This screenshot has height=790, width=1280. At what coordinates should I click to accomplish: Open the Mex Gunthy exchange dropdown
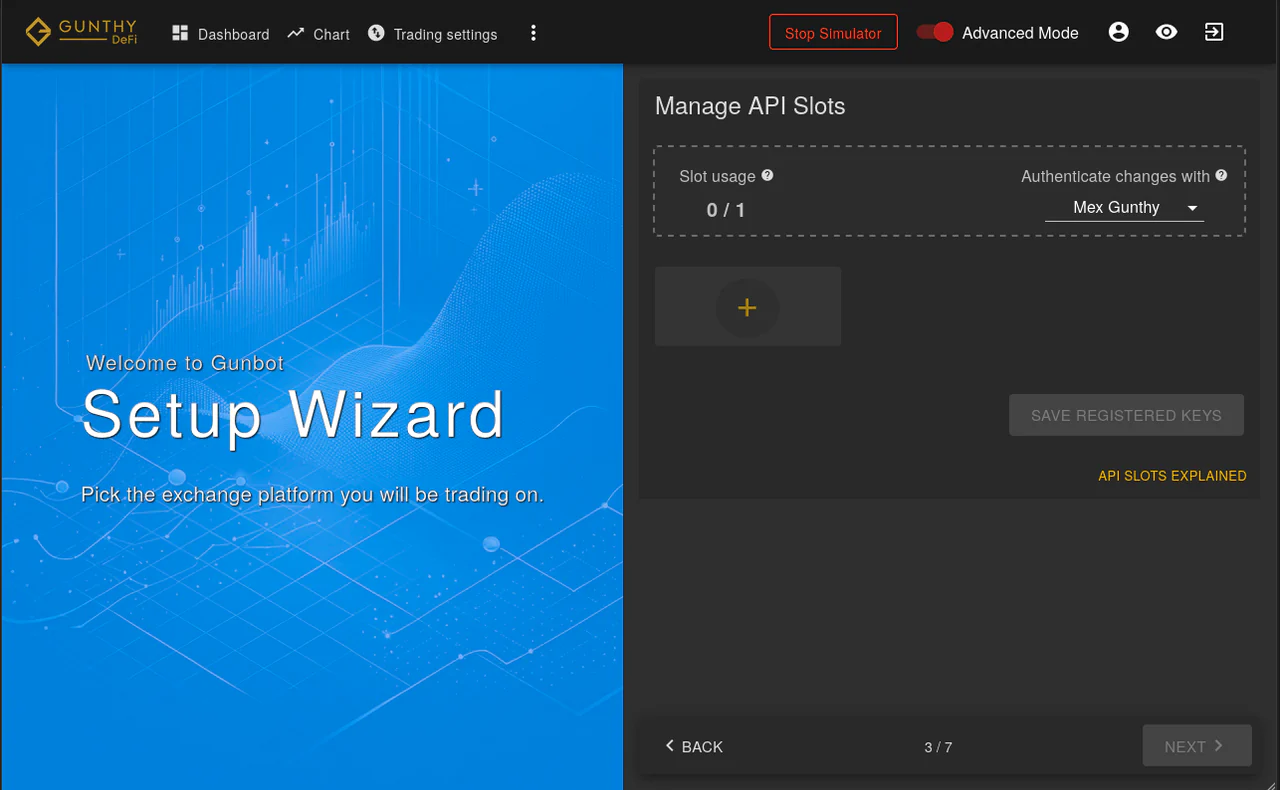(1124, 208)
